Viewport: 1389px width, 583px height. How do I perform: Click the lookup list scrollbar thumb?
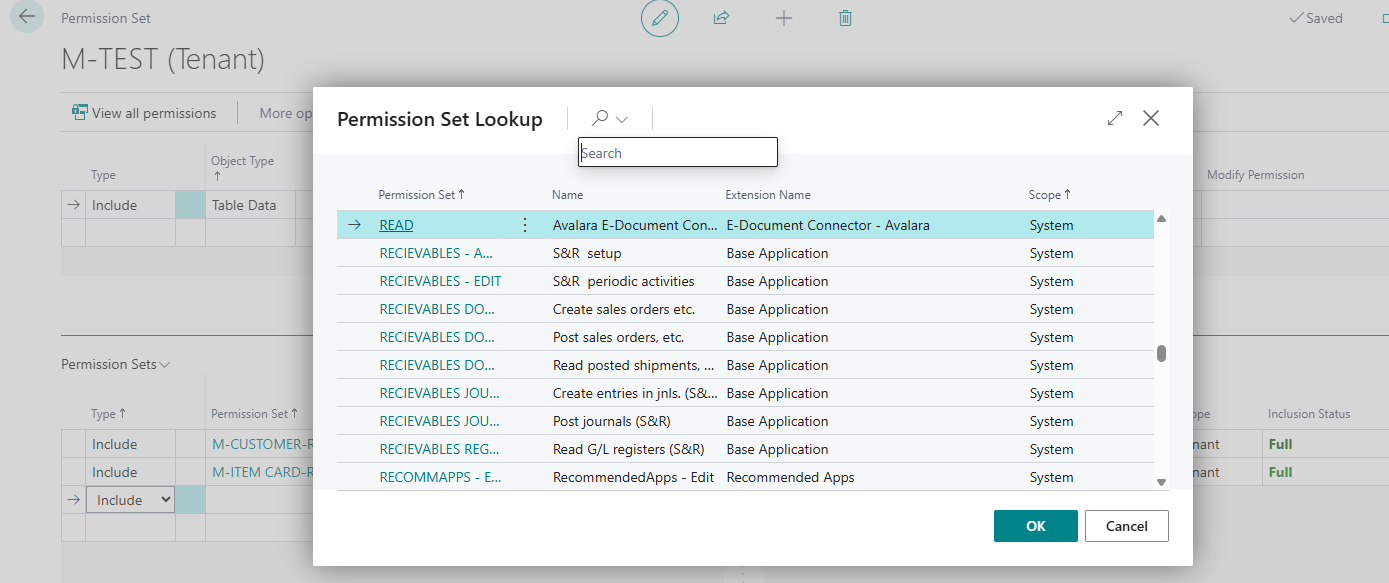tap(1161, 353)
